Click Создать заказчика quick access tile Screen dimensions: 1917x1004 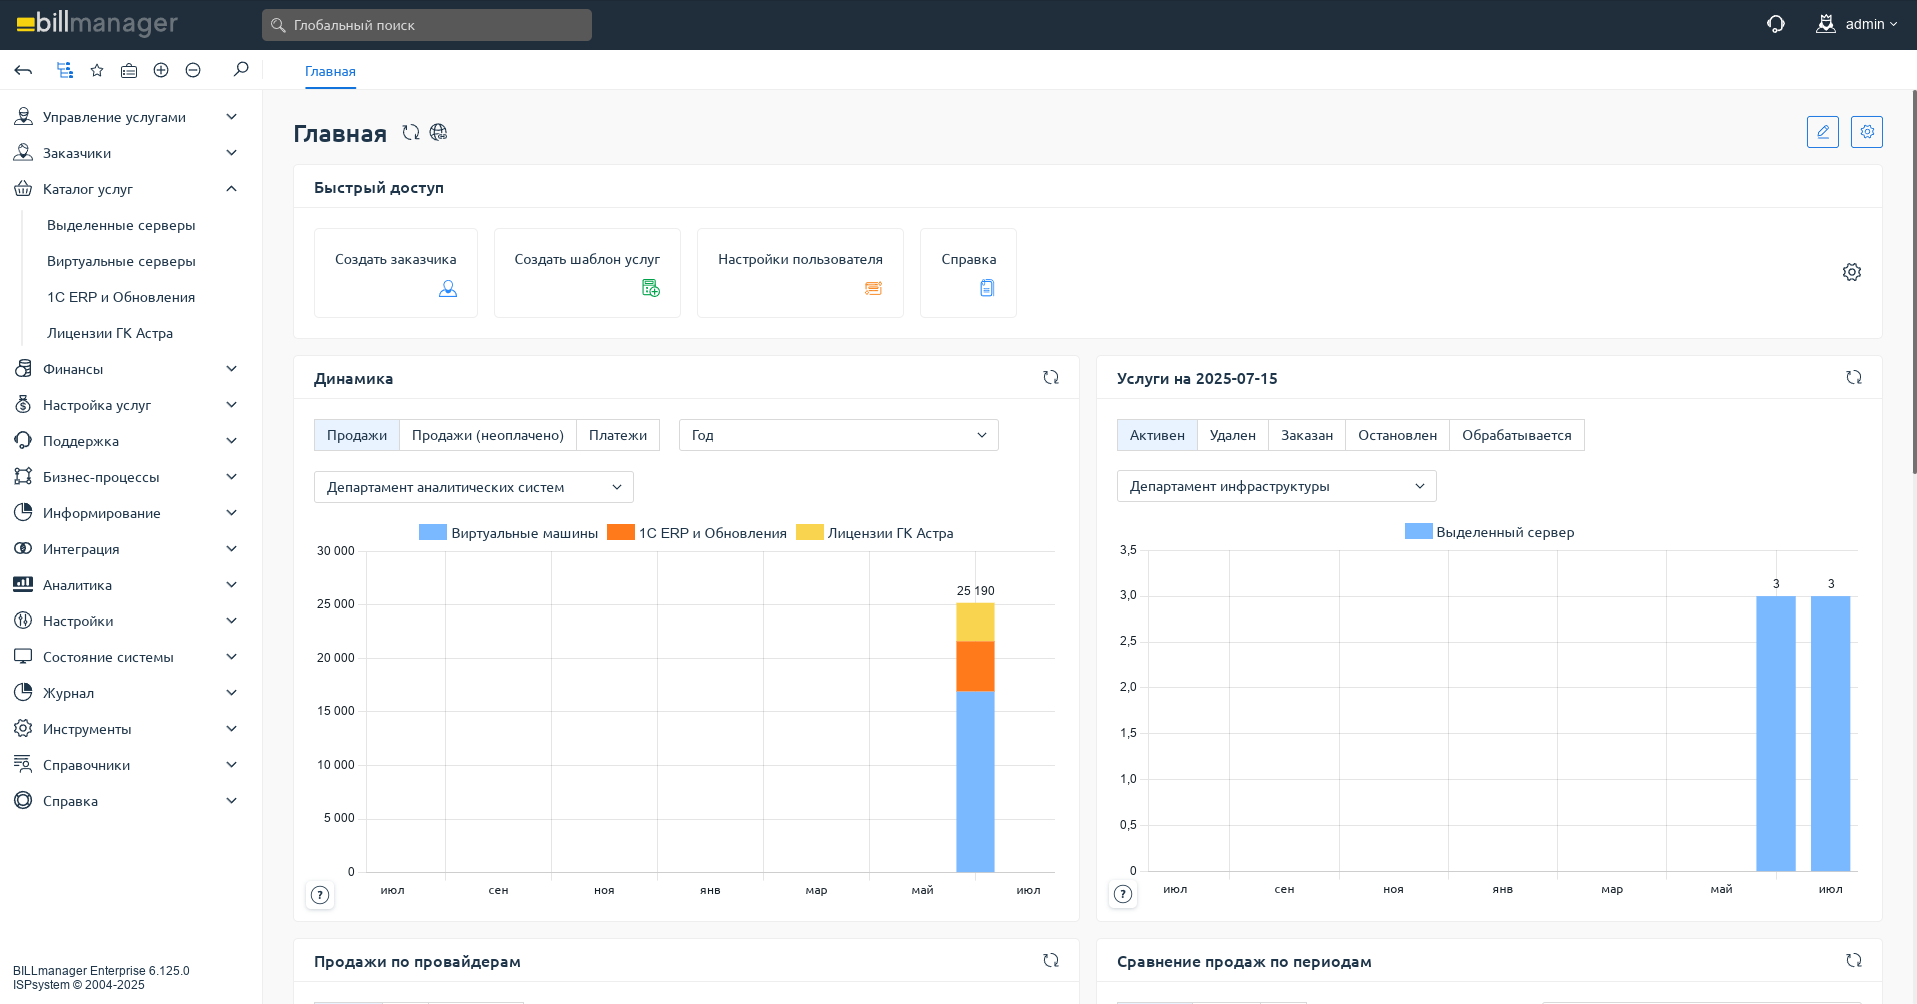click(395, 272)
